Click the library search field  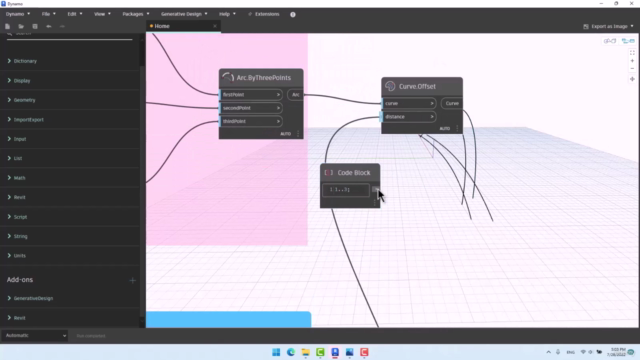(70, 35)
